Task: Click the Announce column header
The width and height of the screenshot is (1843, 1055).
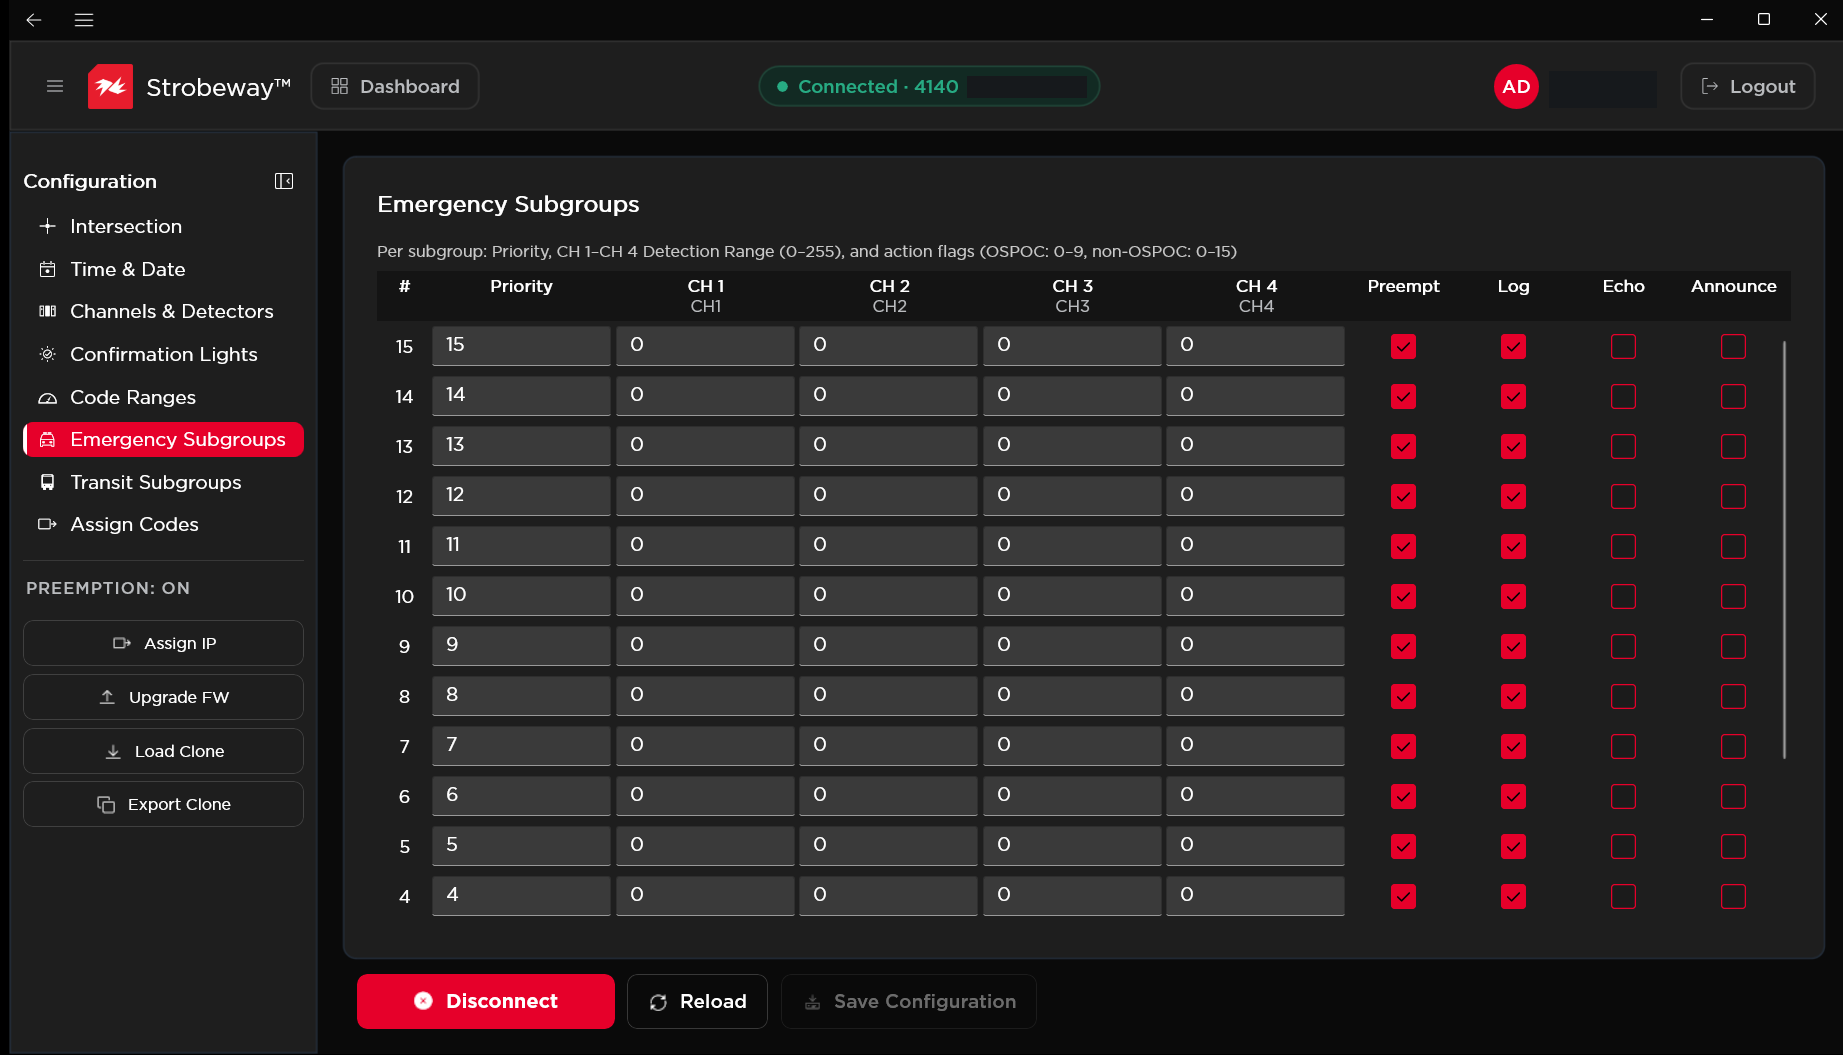Action: coord(1733,286)
